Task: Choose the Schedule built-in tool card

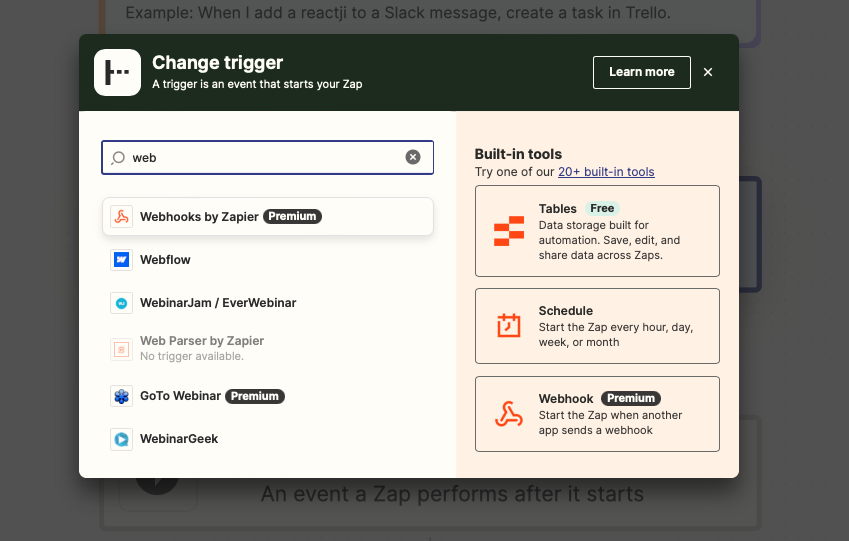Action: (x=597, y=326)
